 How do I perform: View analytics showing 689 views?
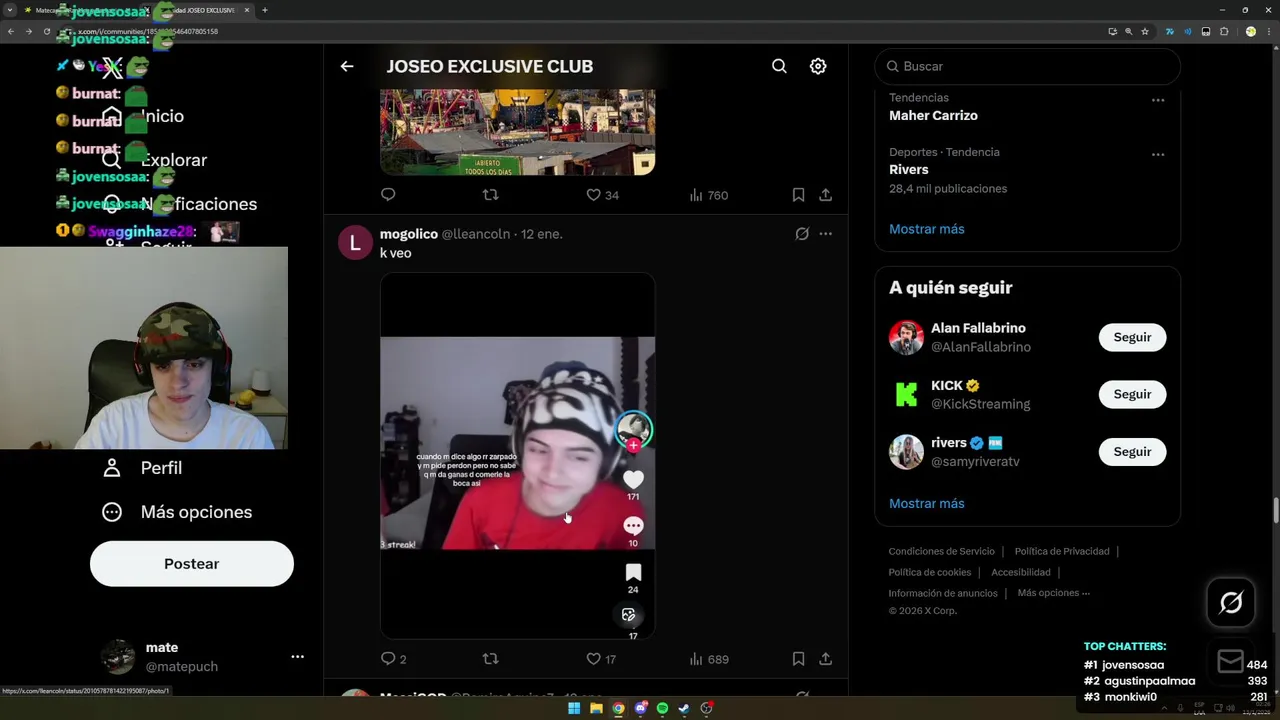tap(708, 659)
